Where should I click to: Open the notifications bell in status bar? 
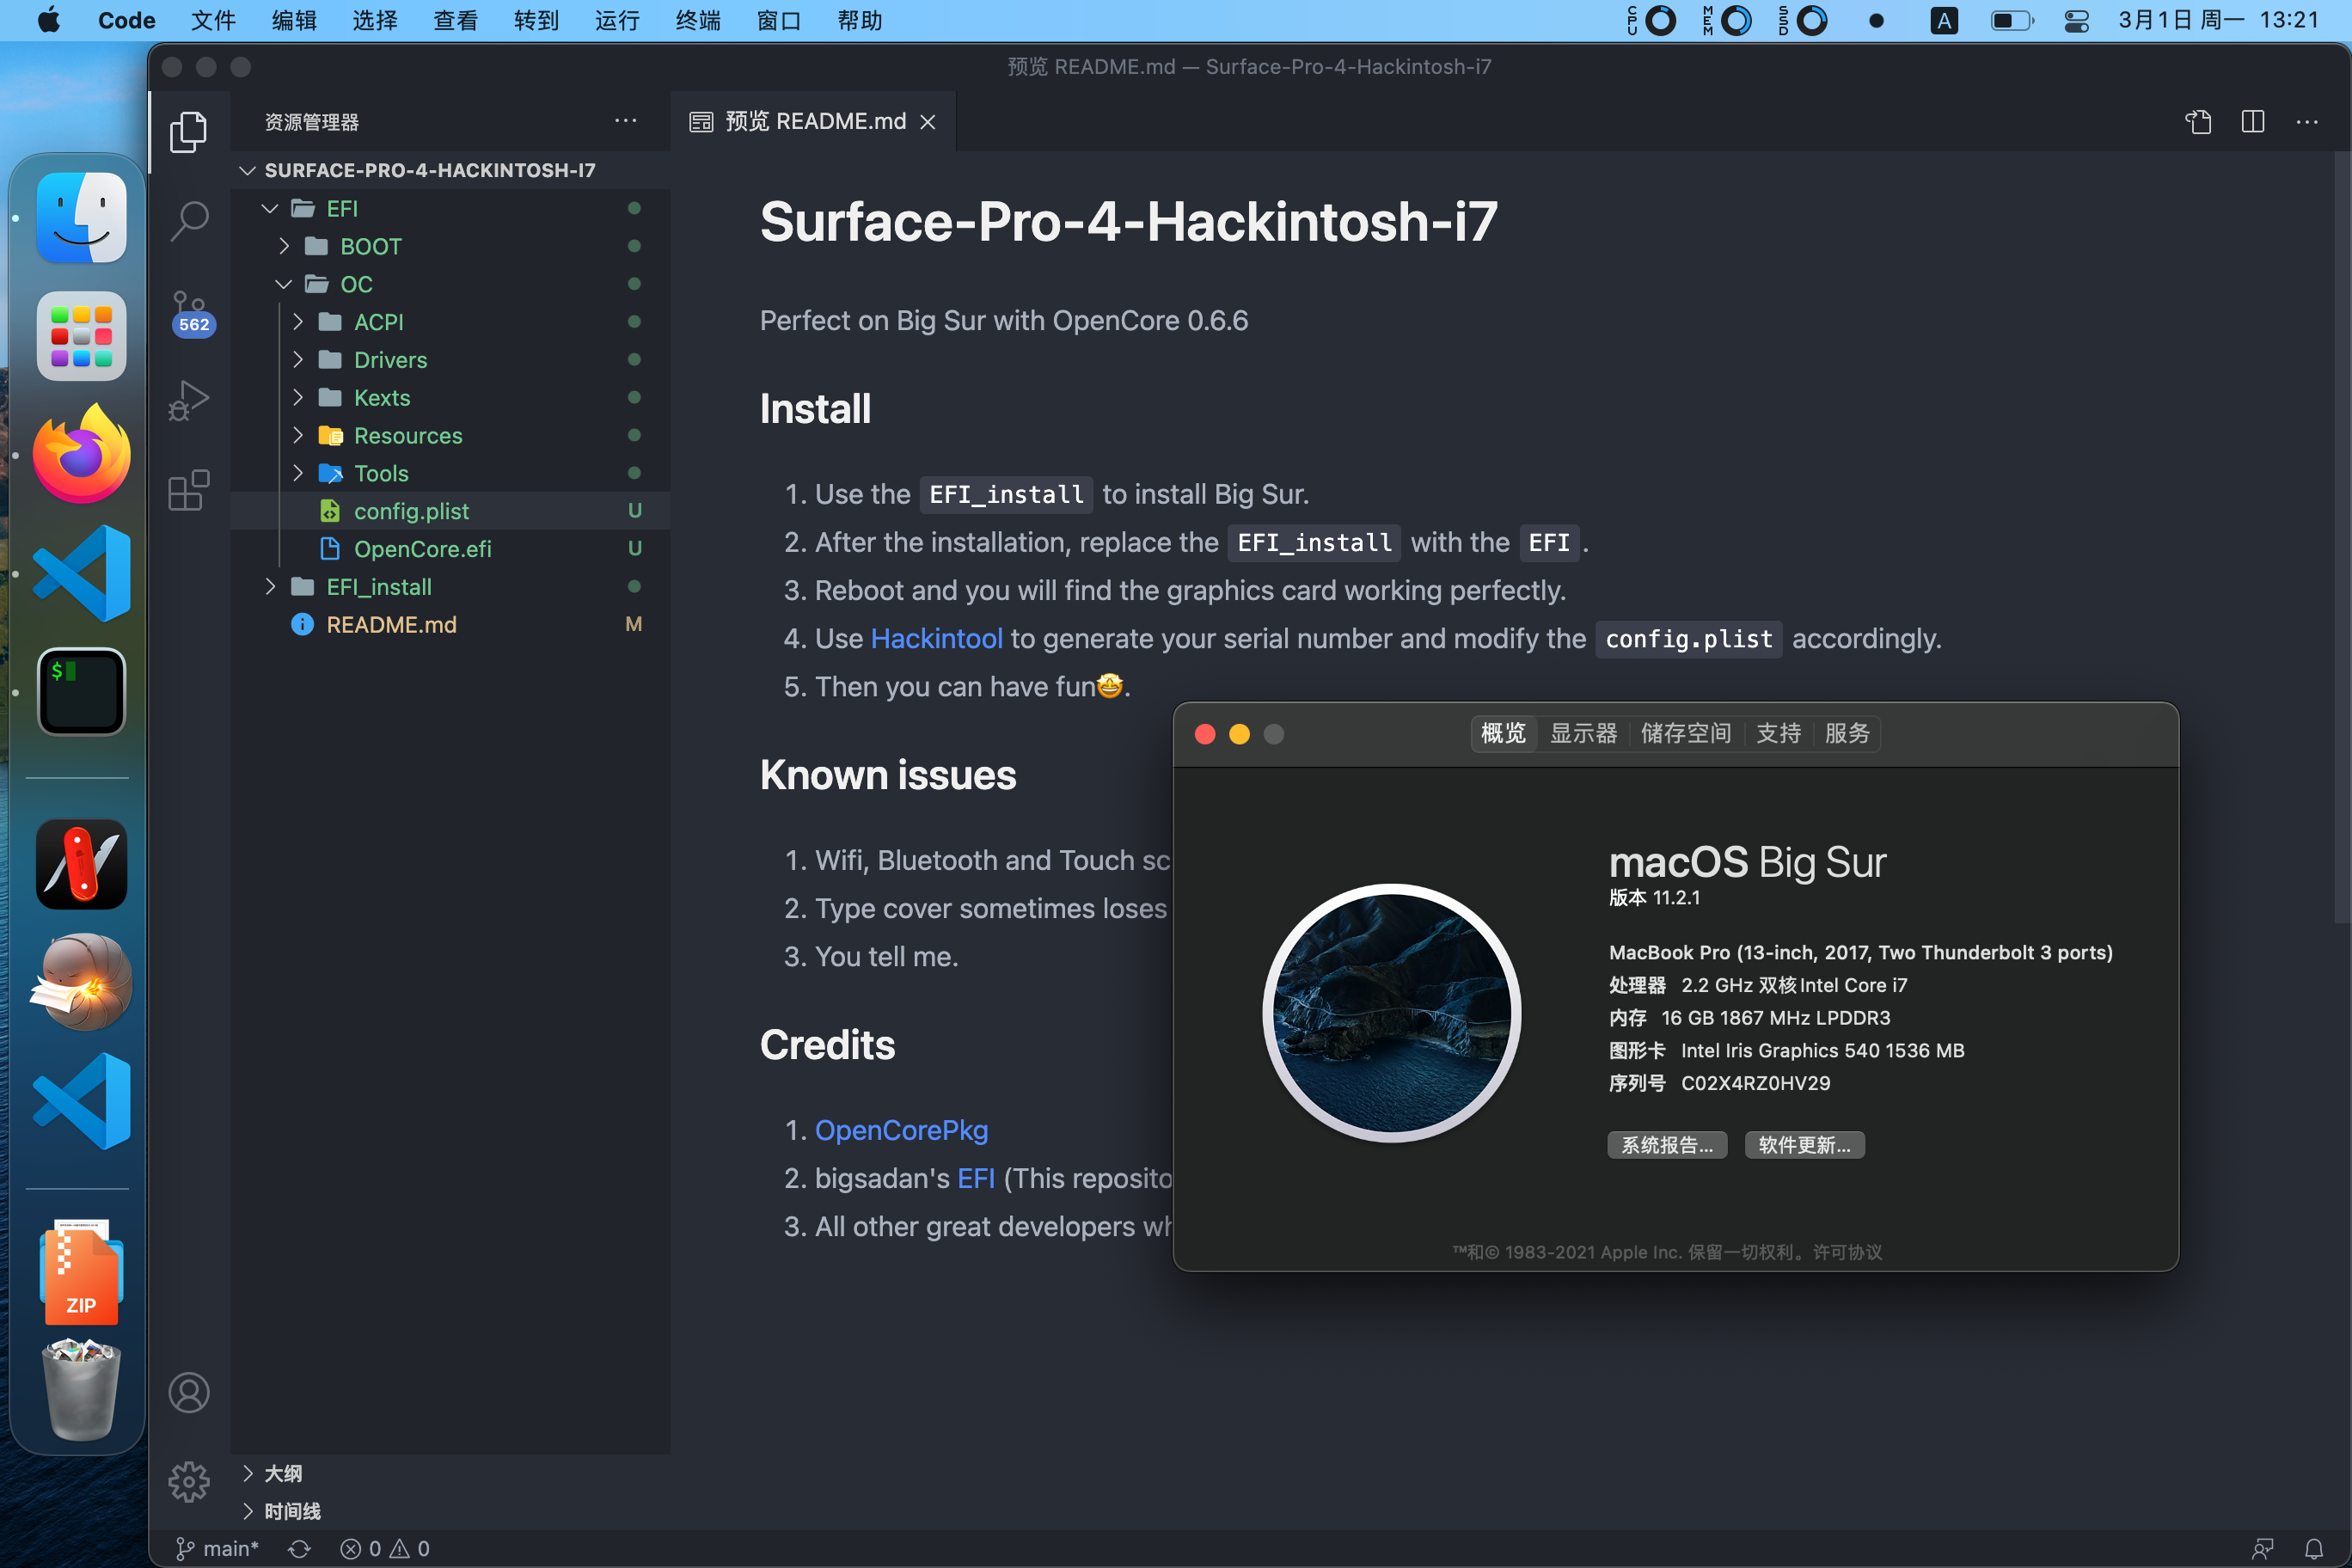point(2314,1548)
